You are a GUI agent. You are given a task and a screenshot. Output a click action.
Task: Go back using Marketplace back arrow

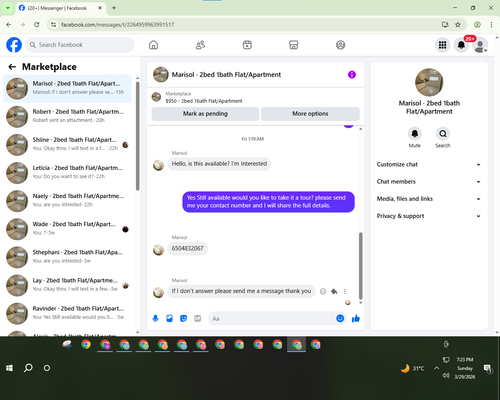(12, 67)
